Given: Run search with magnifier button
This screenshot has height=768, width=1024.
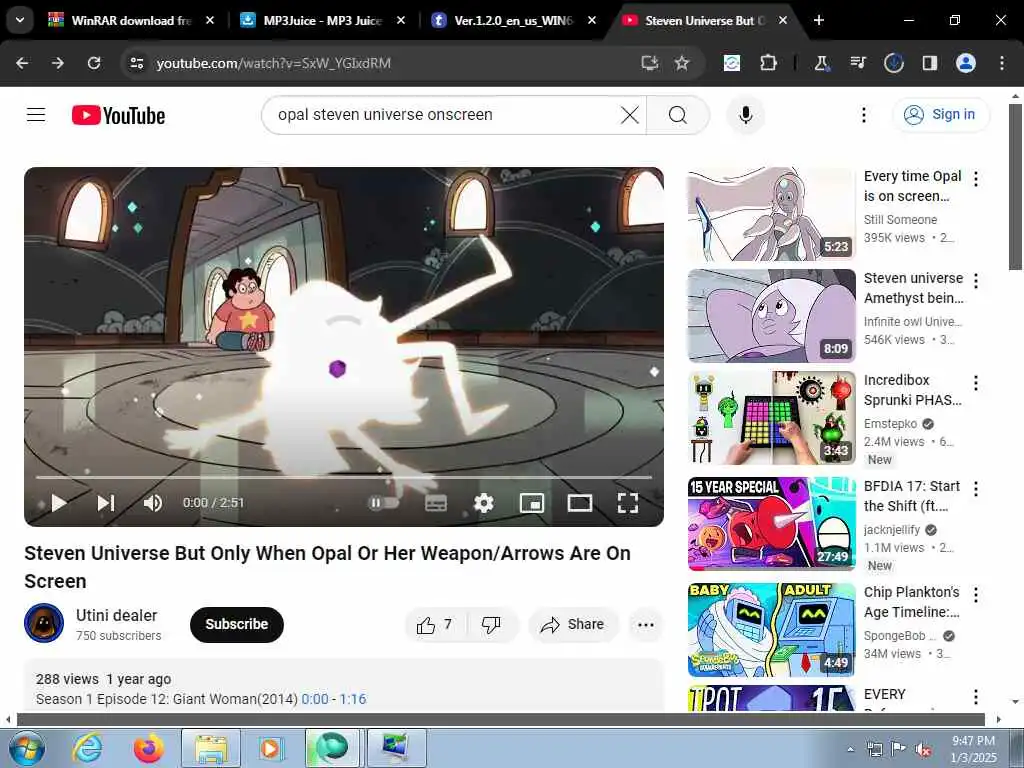Looking at the screenshot, I should tap(678, 115).
